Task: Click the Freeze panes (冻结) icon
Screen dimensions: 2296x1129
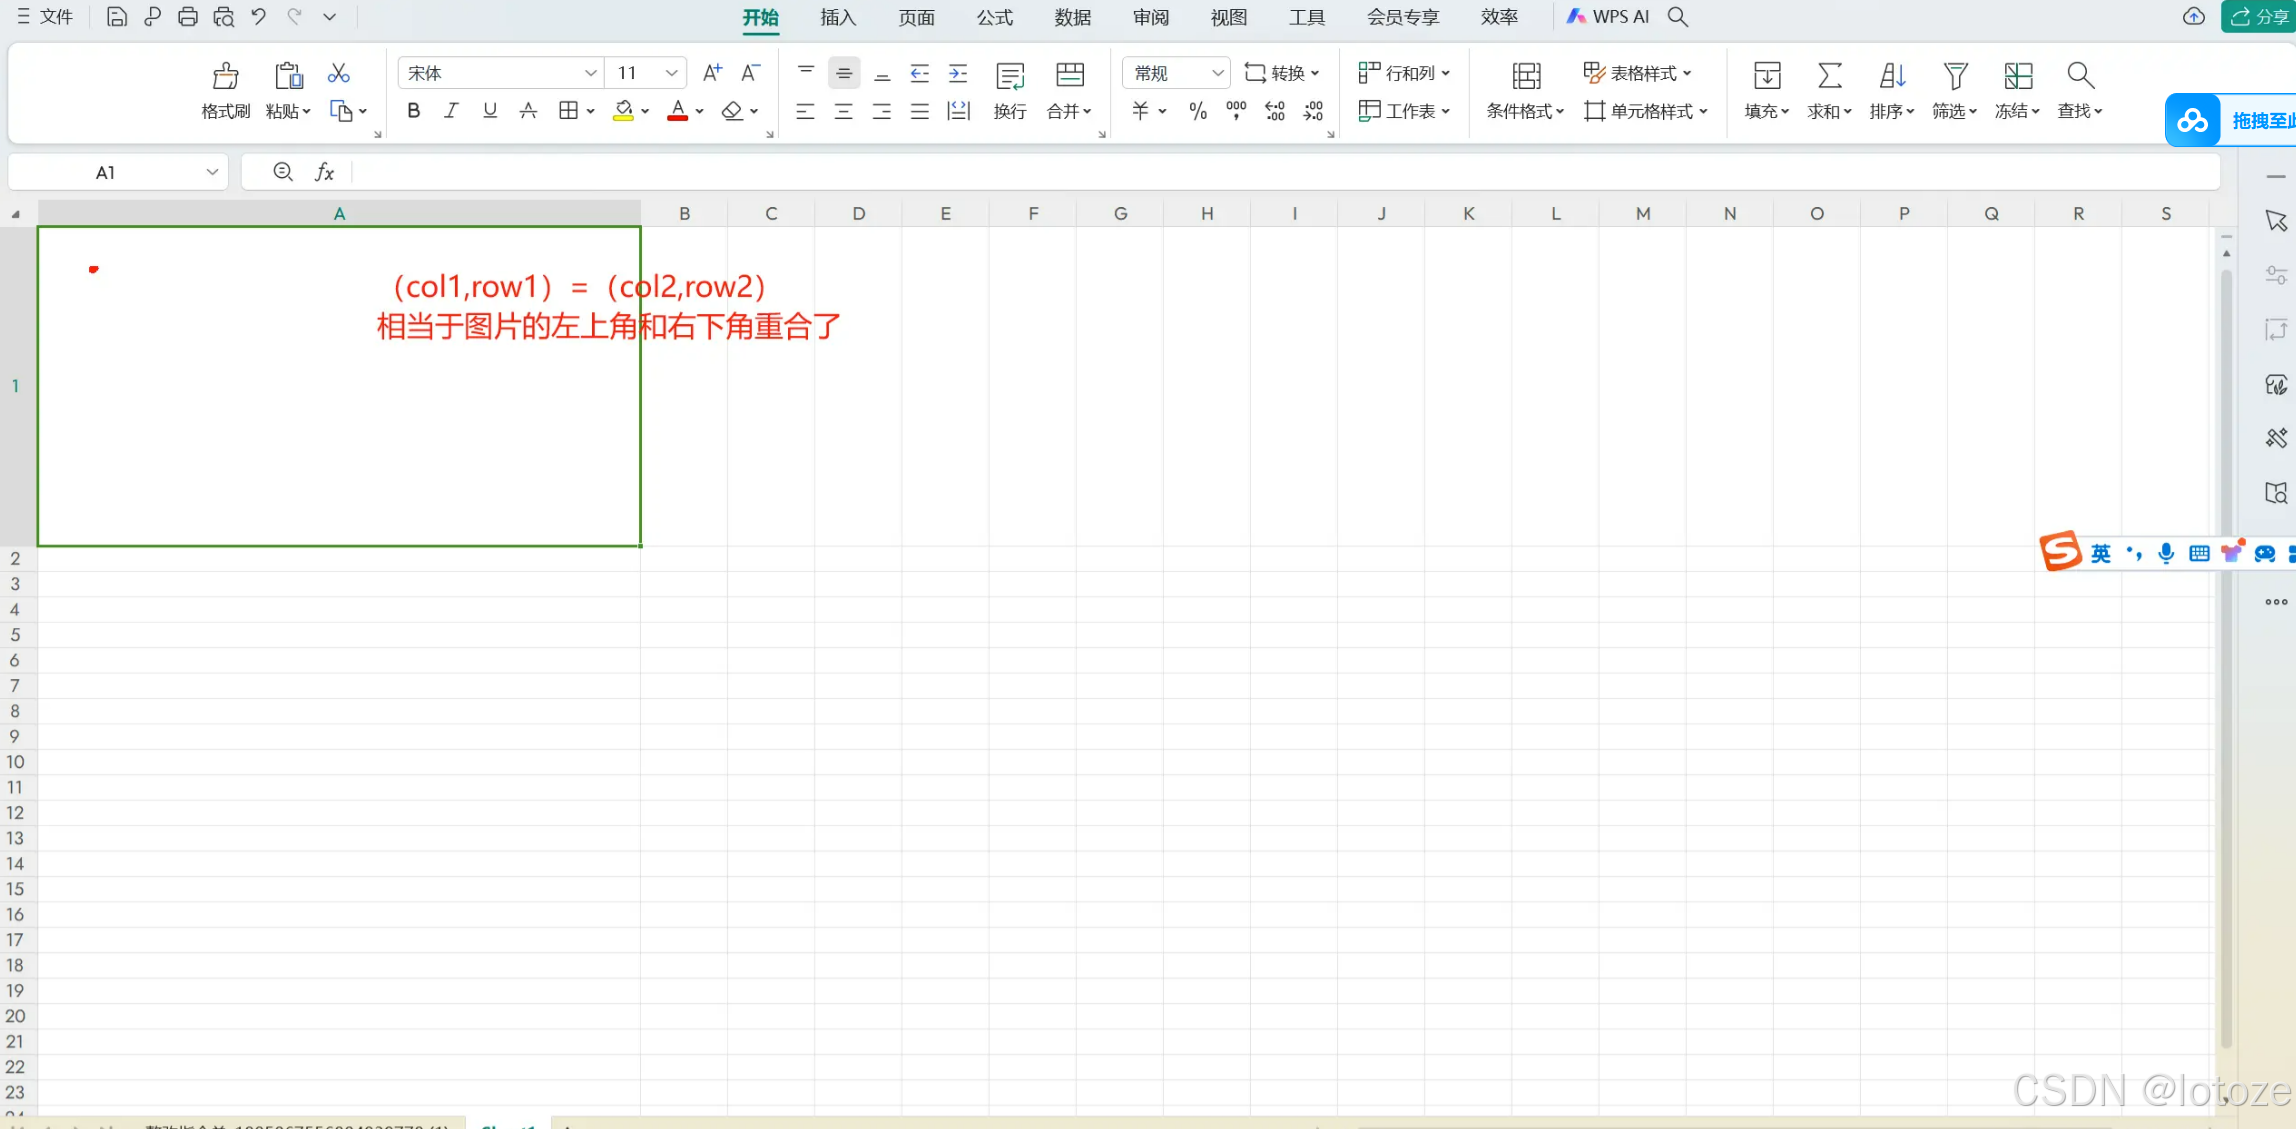Action: (2017, 76)
